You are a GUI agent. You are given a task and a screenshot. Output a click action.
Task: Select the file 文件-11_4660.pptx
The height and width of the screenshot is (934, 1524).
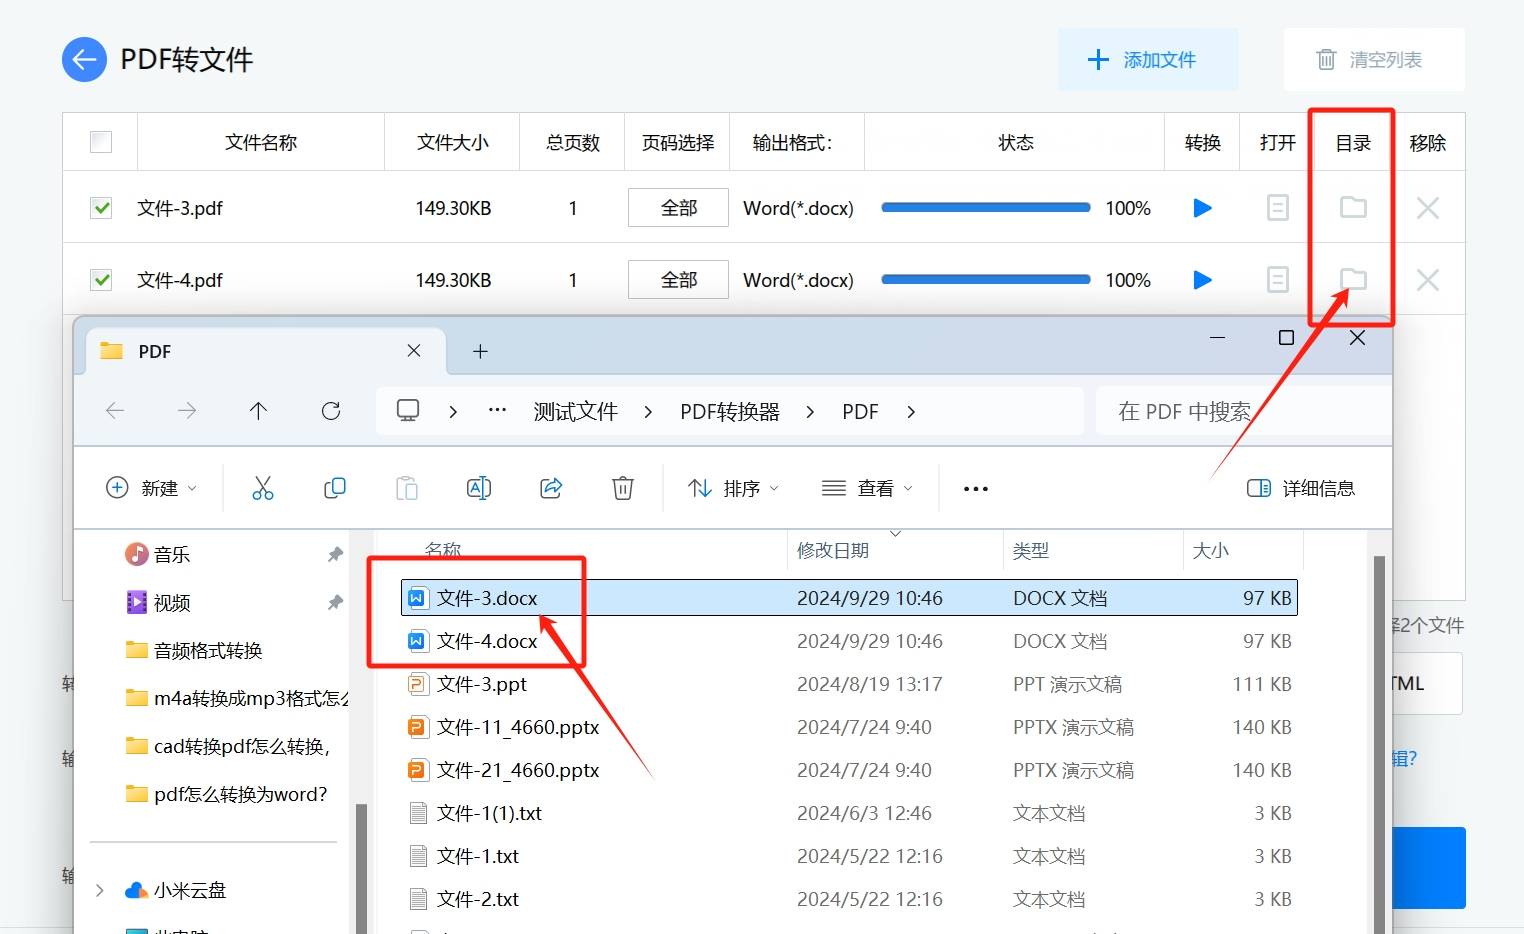(849, 727)
